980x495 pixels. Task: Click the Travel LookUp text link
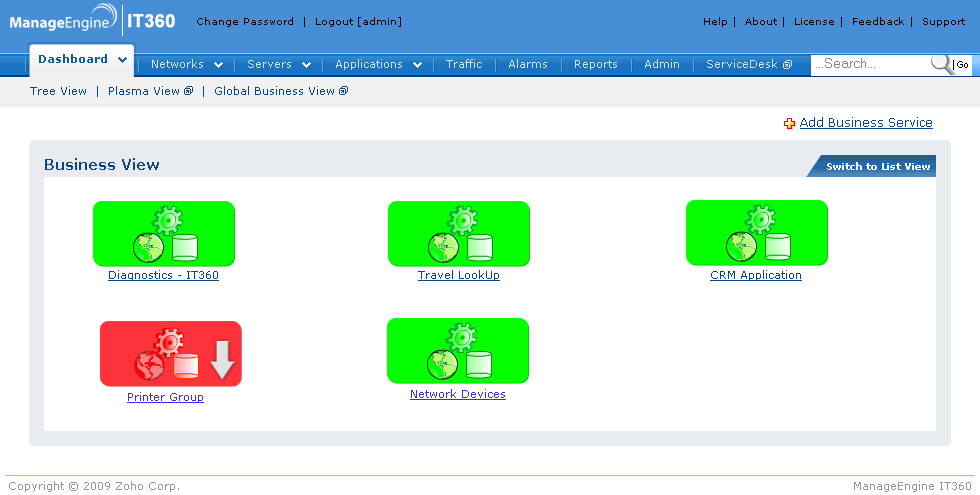[459, 275]
